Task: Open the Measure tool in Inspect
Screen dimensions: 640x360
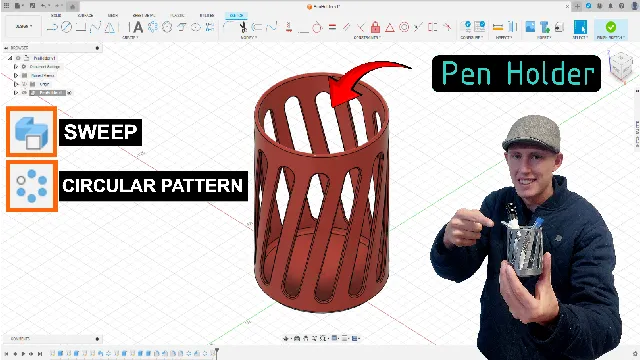Action: (x=498, y=27)
